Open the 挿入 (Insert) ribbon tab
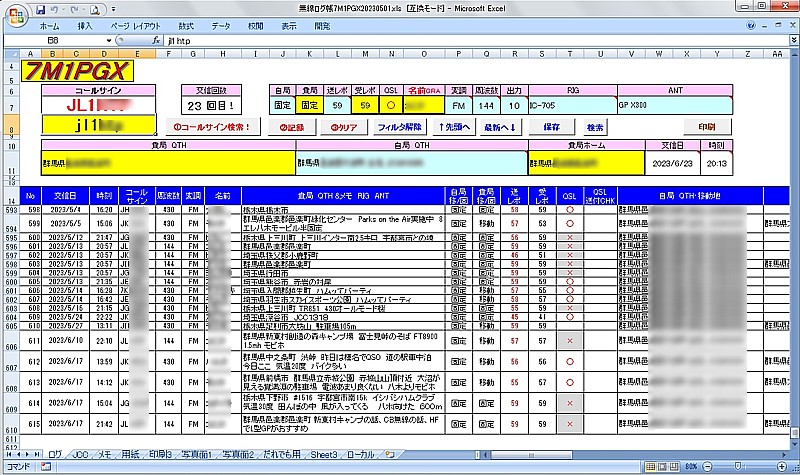Screen dimensions: 800x475 (86, 24)
